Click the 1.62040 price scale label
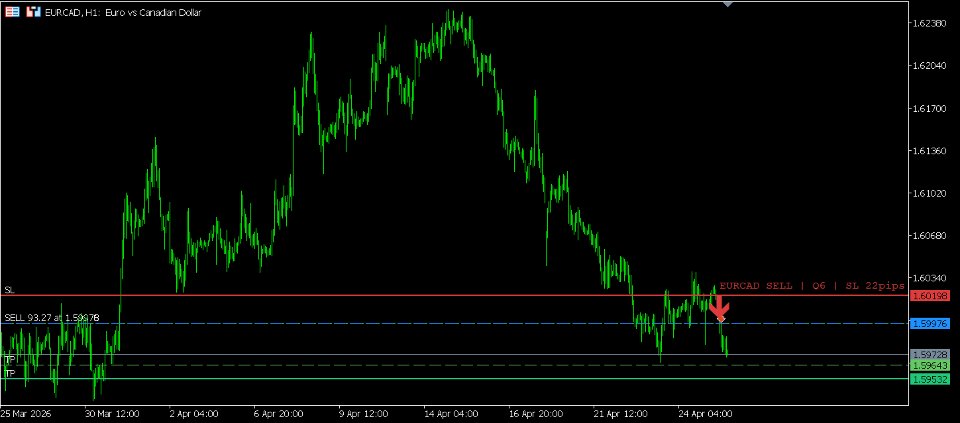The width and height of the screenshot is (960, 423). [x=929, y=66]
